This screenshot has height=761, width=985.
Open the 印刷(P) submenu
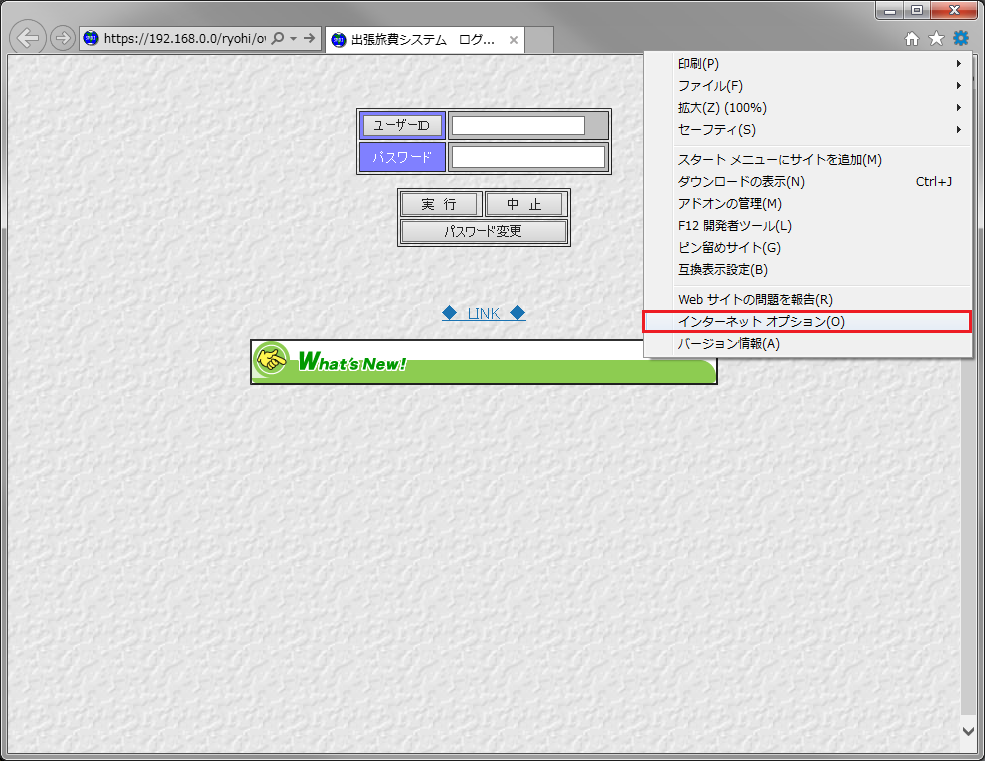807,63
